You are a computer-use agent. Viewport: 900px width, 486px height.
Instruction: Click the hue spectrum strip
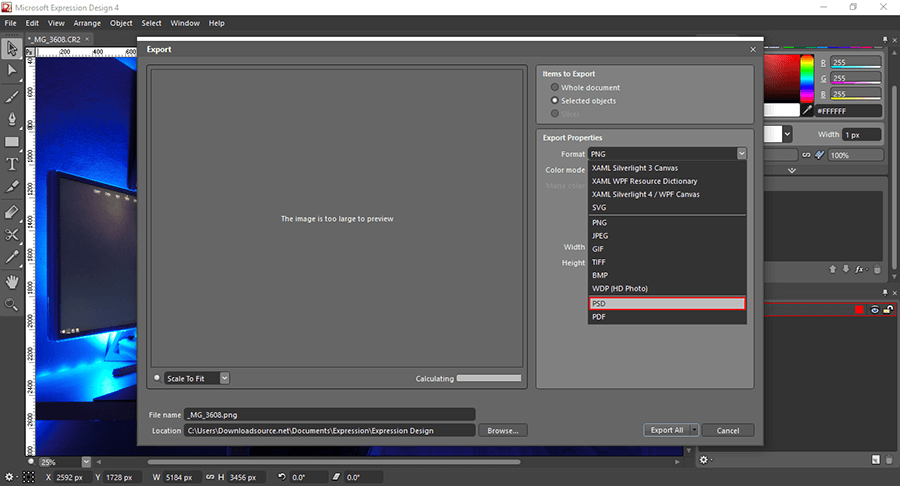pyautogui.click(x=806, y=79)
